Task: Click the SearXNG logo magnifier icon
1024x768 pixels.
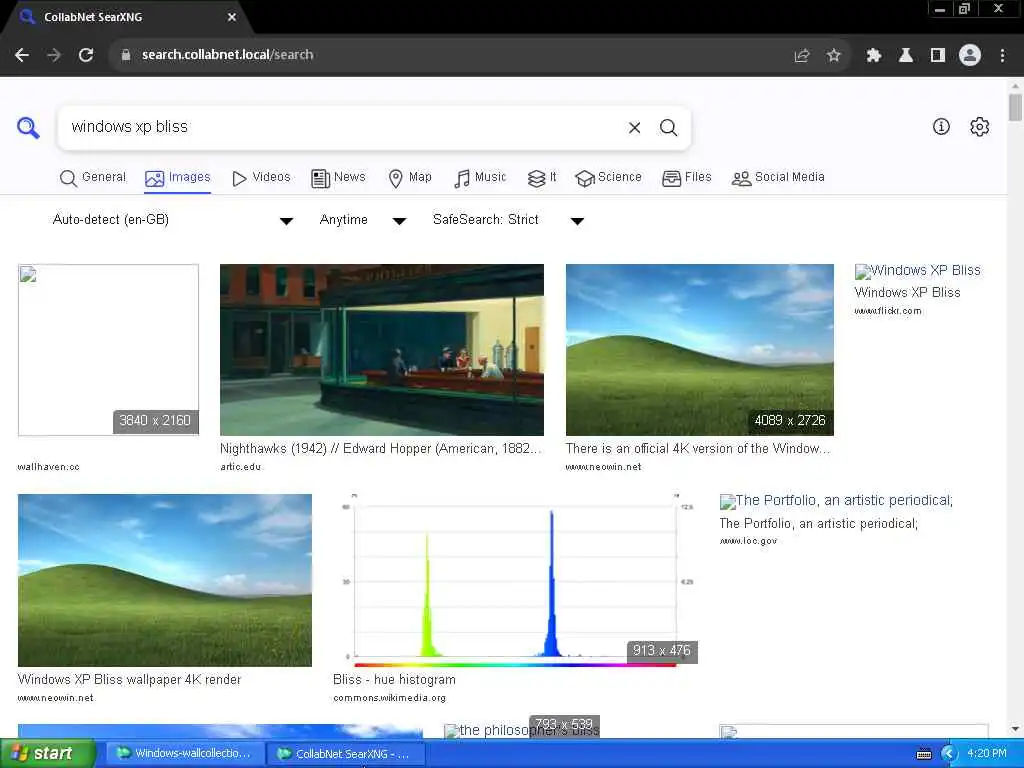Action: click(28, 127)
